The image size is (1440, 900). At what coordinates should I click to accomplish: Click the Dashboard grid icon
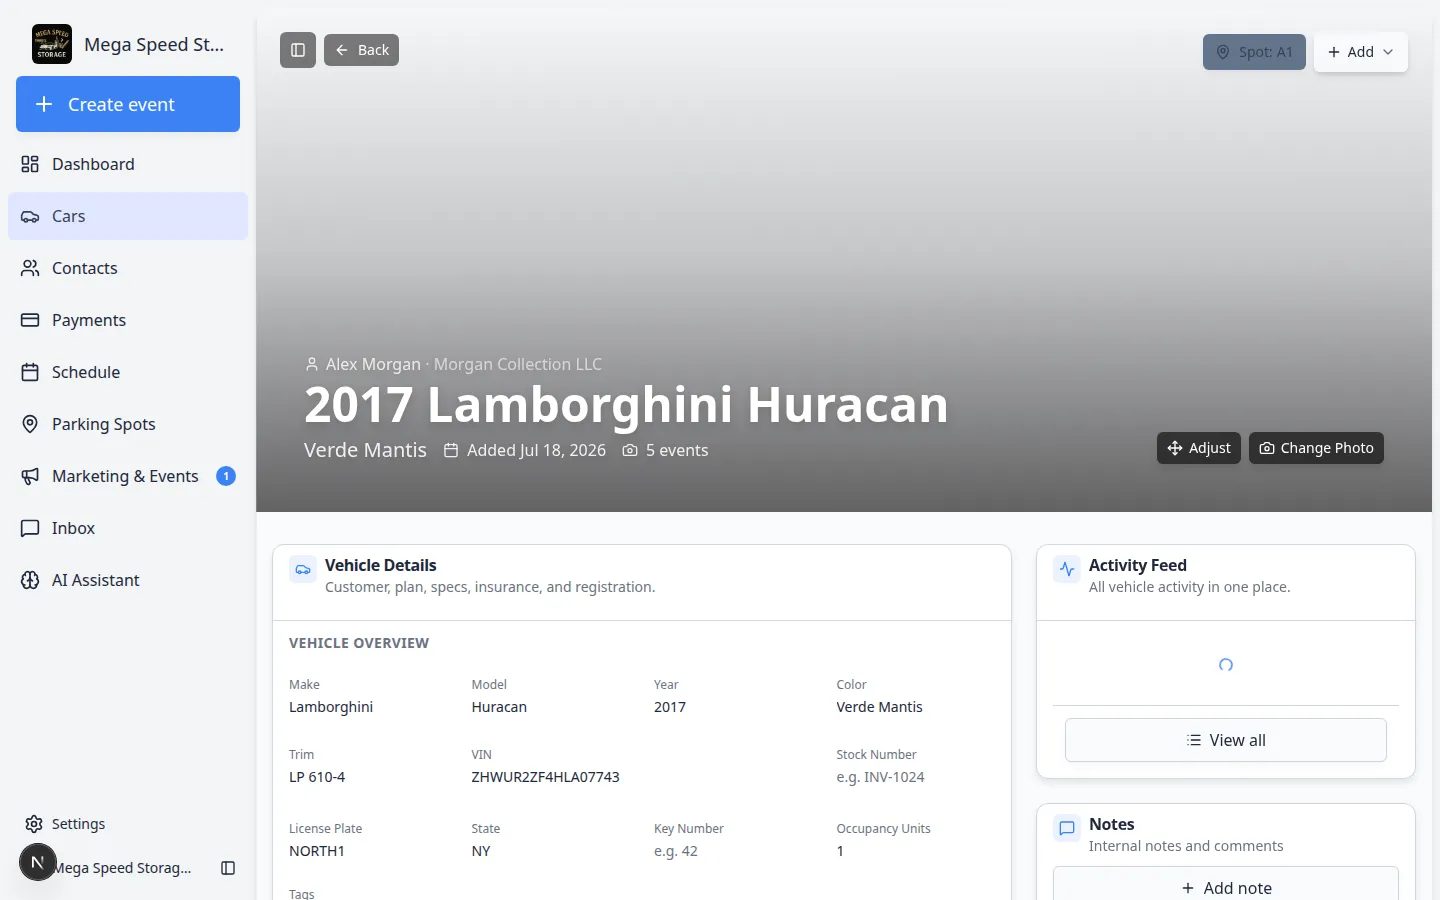point(30,164)
